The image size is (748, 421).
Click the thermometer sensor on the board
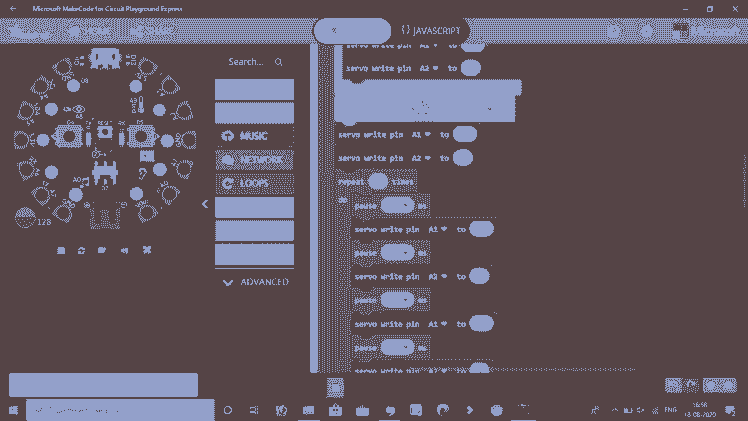click(140, 104)
